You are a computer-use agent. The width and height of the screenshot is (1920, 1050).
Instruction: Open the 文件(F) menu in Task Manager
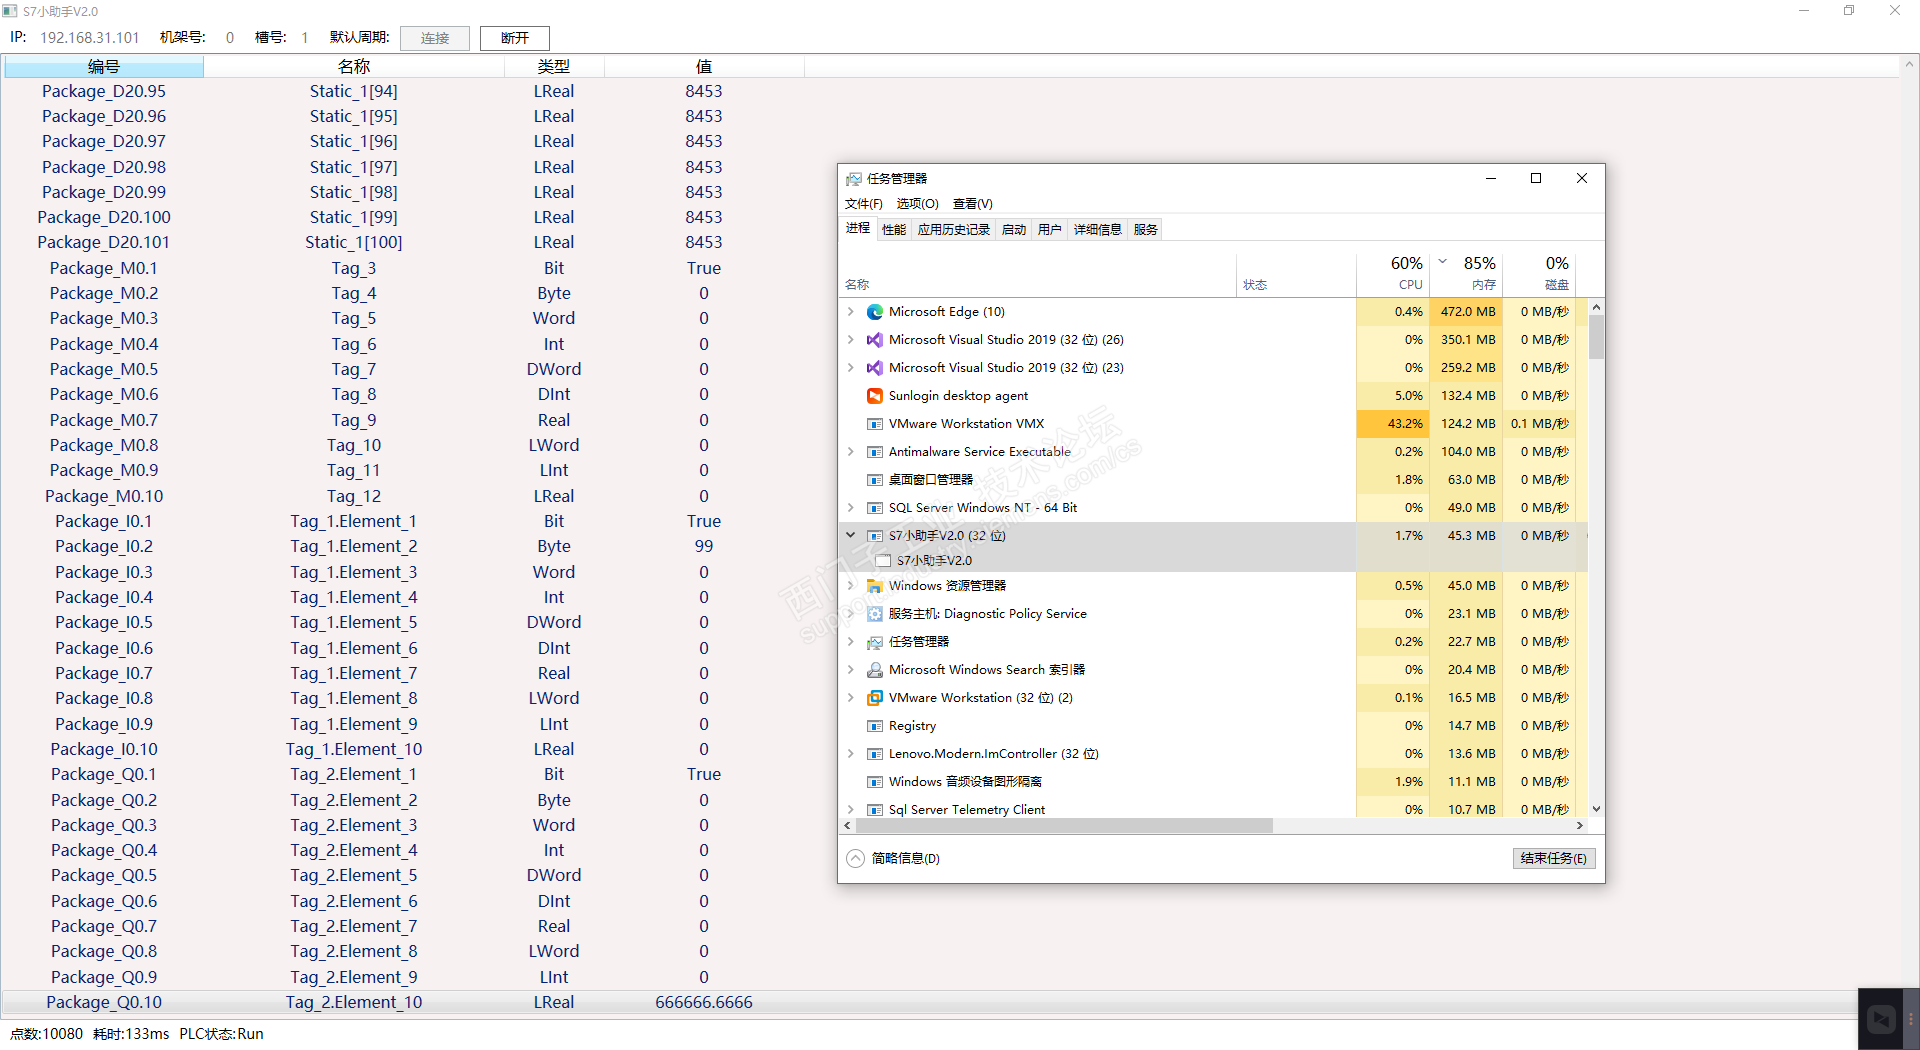tap(864, 204)
